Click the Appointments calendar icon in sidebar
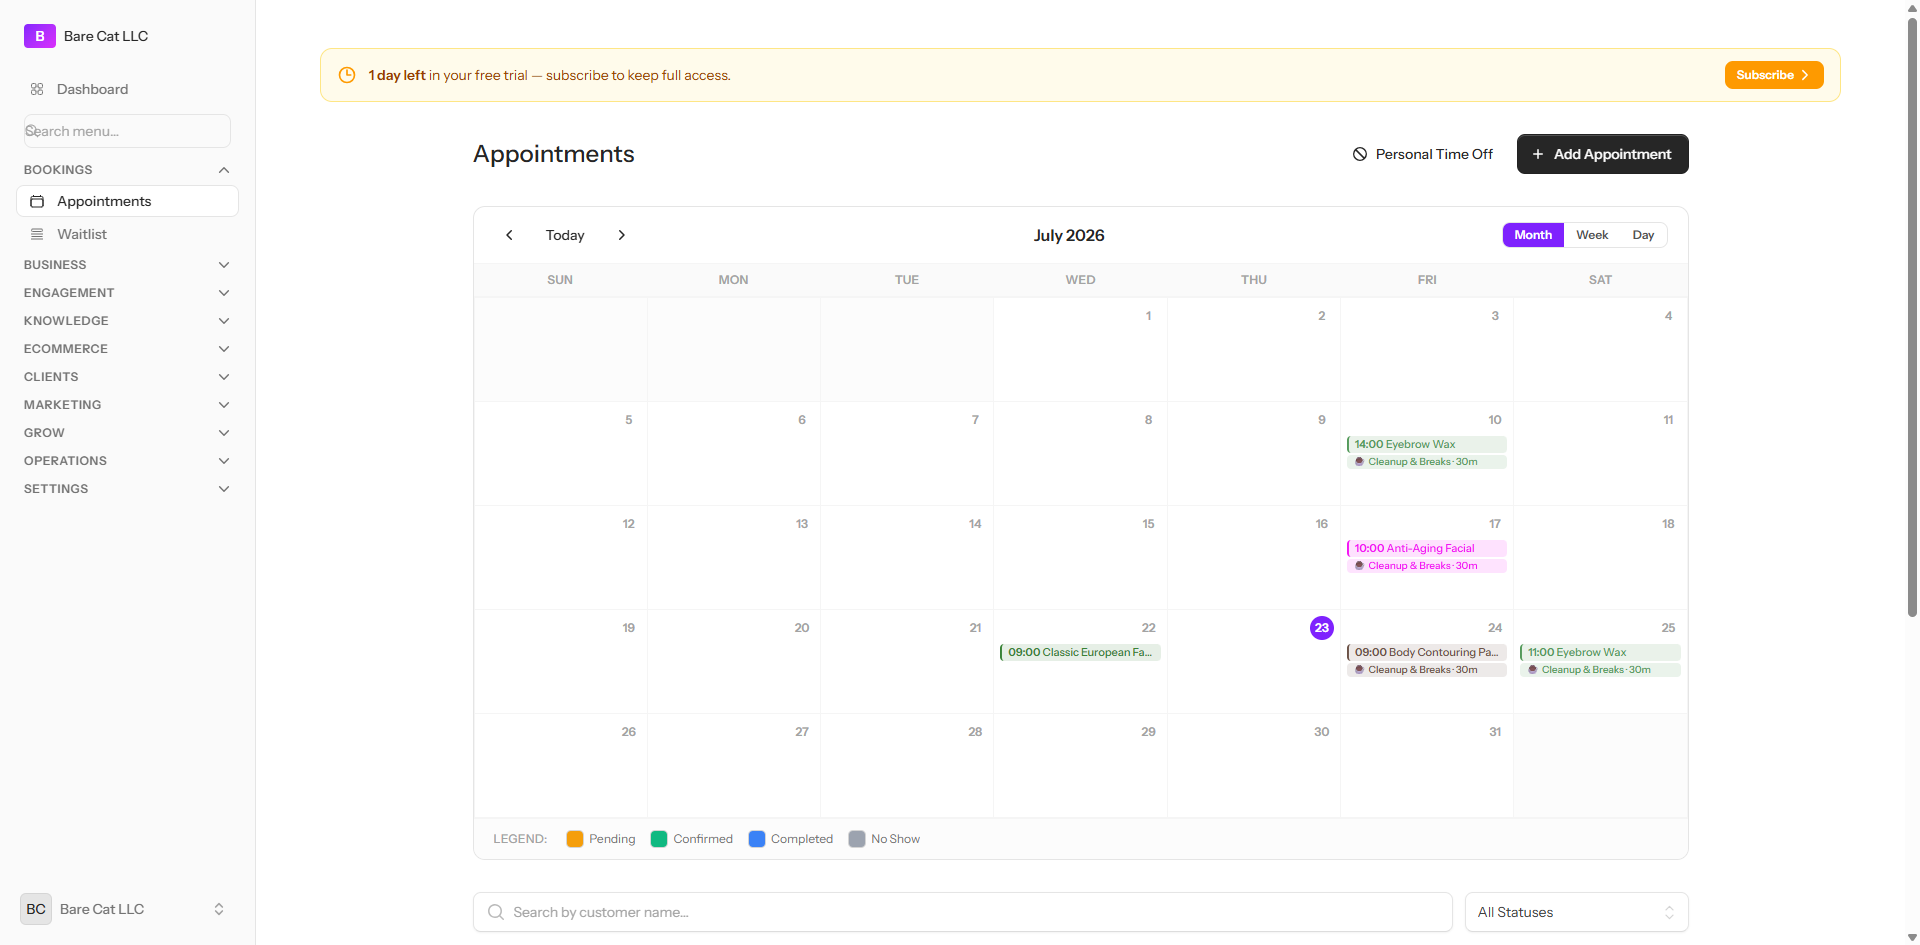 (x=37, y=201)
